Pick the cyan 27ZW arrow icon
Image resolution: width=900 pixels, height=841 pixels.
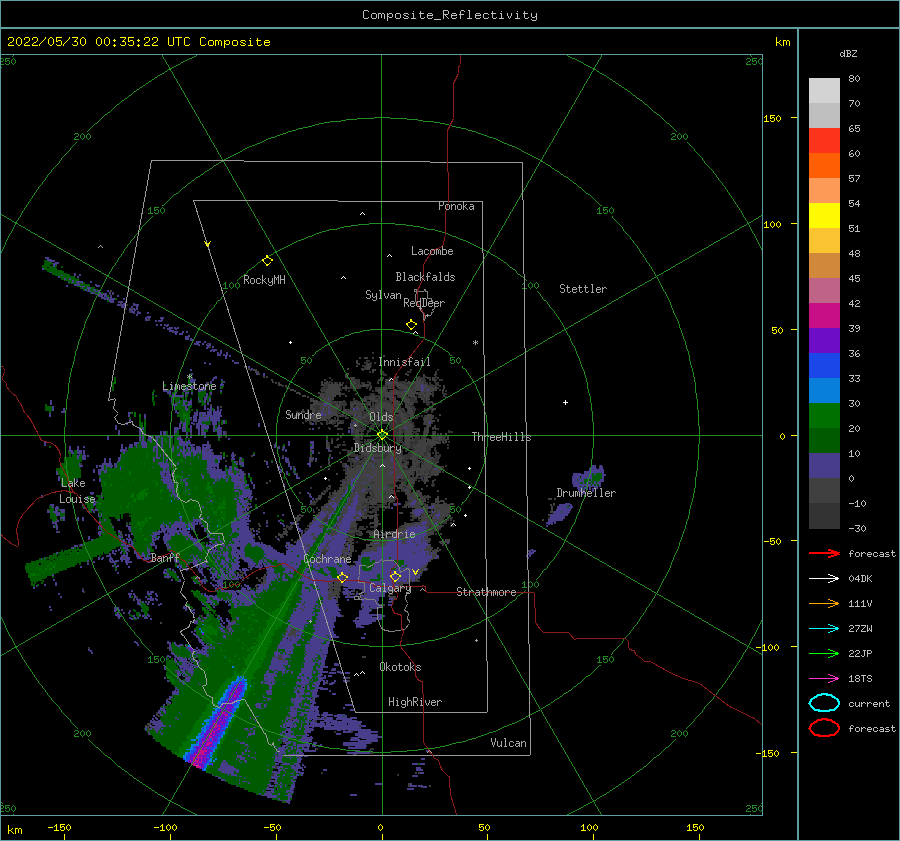click(824, 629)
